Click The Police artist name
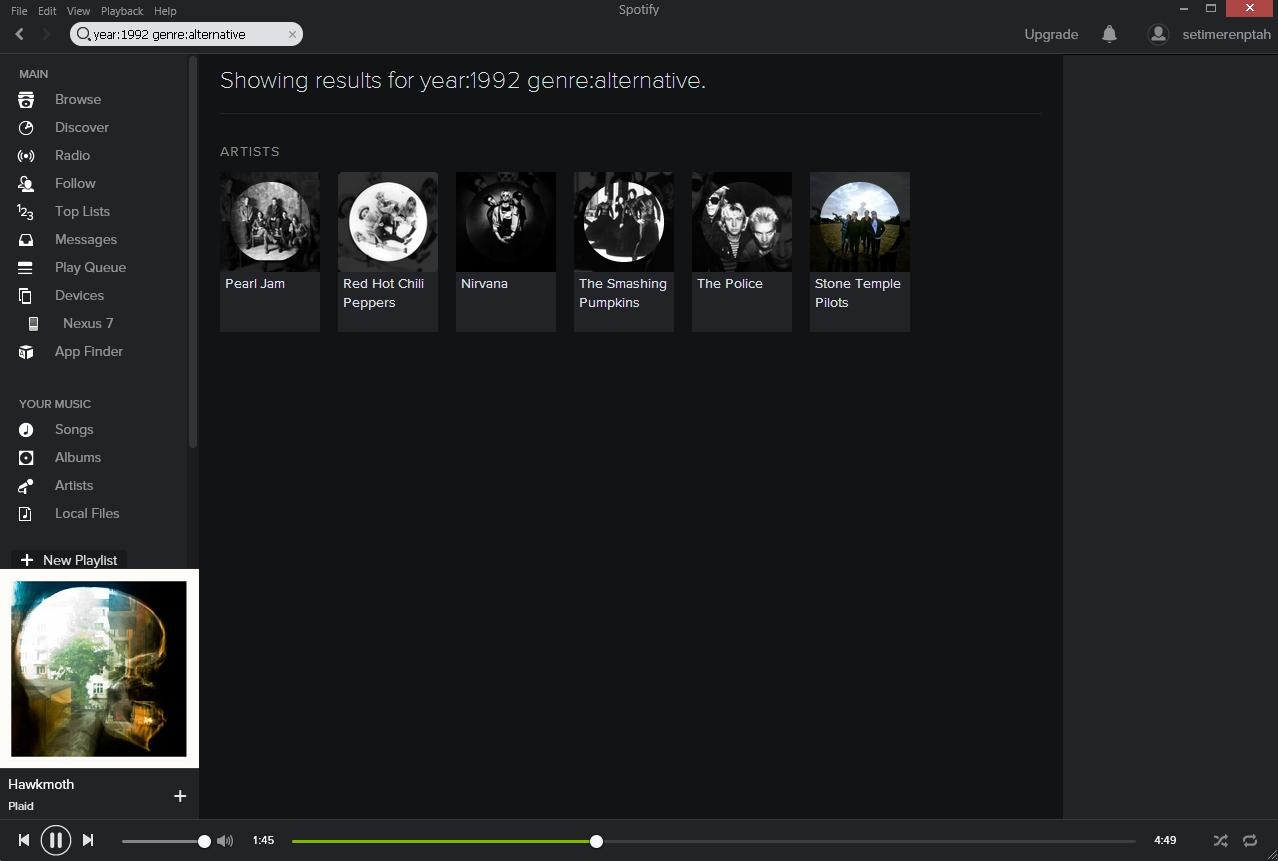Image resolution: width=1278 pixels, height=861 pixels. click(730, 284)
